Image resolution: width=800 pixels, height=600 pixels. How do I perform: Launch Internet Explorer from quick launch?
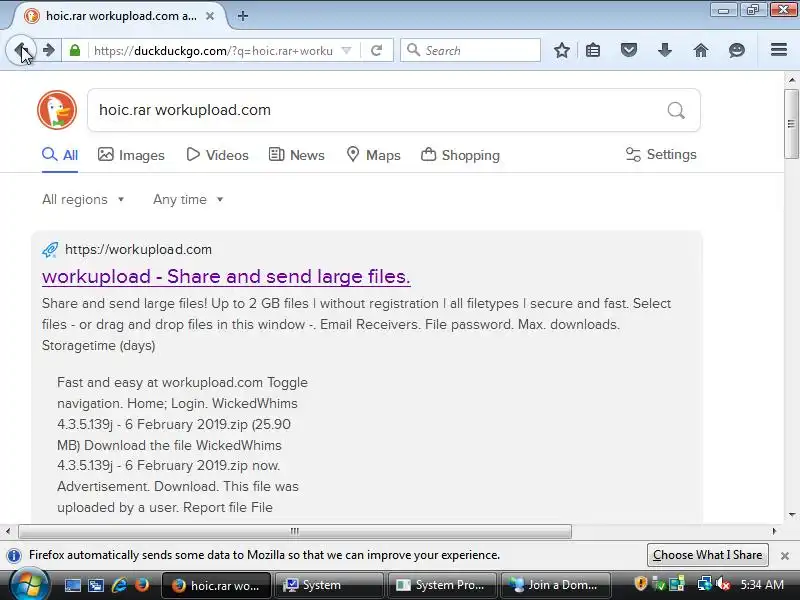tap(119, 585)
